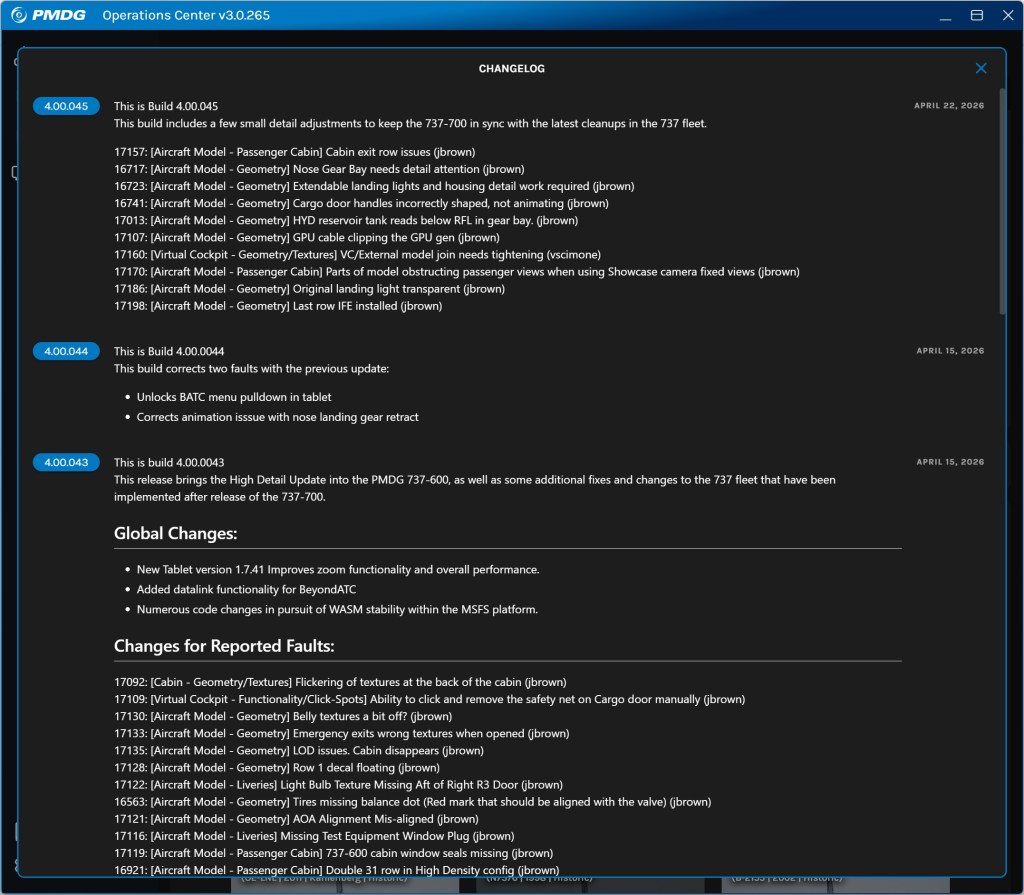Viewport: 1024px width, 895px height.
Task: Click the Global Changes heading
Action: 175,533
